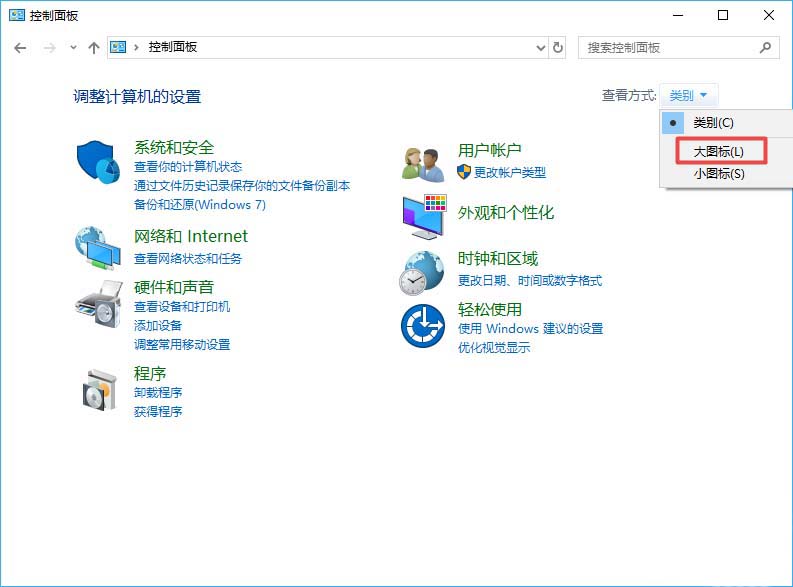Close the Control Panel window
This screenshot has width=793, height=587.
pyautogui.click(x=769, y=16)
